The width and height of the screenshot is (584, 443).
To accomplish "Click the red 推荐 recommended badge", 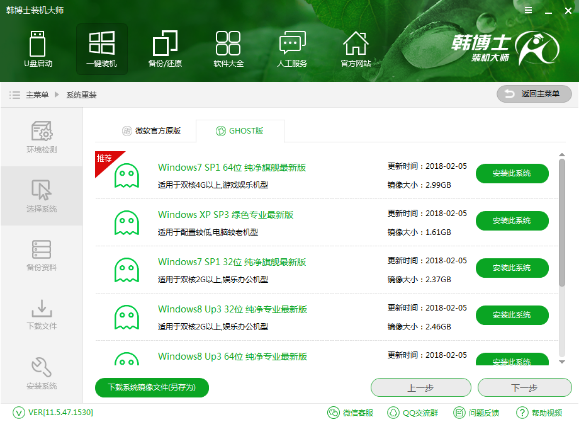I will pos(106,161).
